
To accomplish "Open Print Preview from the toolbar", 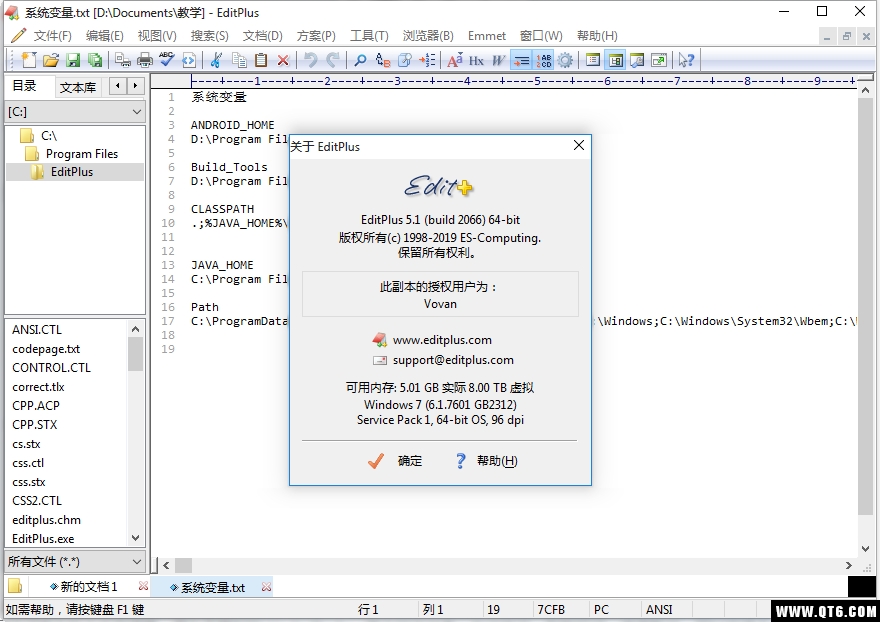I will click(122, 60).
